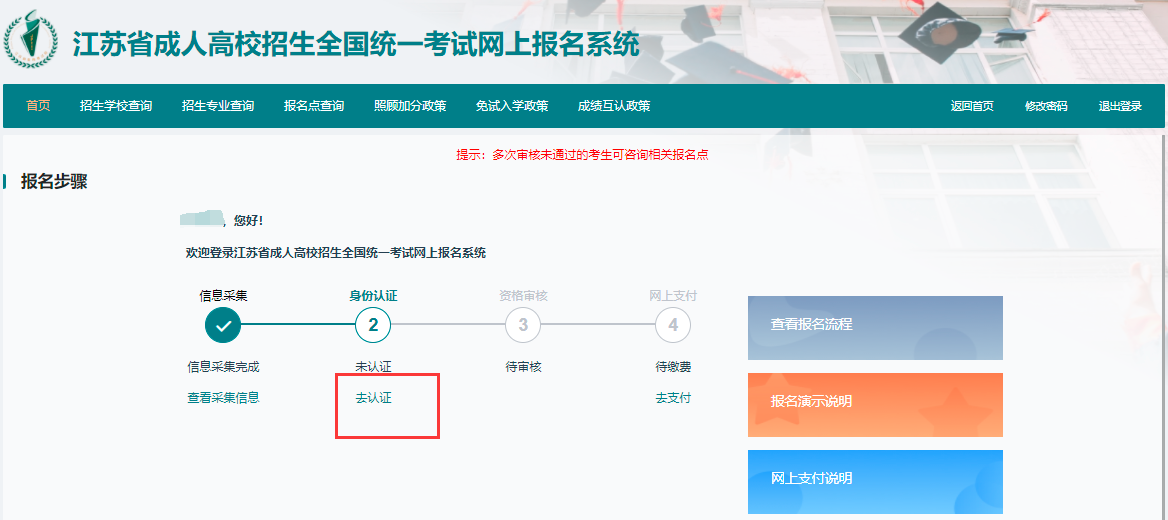Click 去支付 link
This screenshot has width=1168, height=520.
673,398
